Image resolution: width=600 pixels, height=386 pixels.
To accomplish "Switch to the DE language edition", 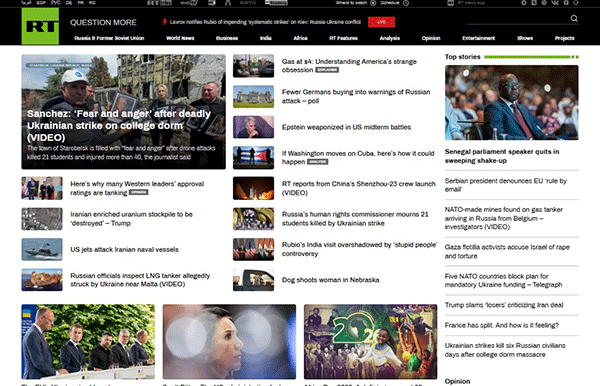I will pos(69,3).
